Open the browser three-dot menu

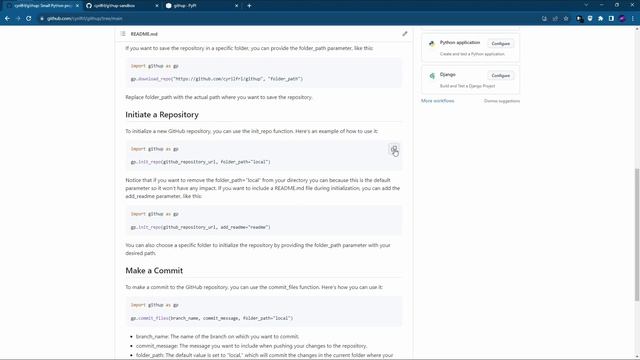click(x=633, y=18)
